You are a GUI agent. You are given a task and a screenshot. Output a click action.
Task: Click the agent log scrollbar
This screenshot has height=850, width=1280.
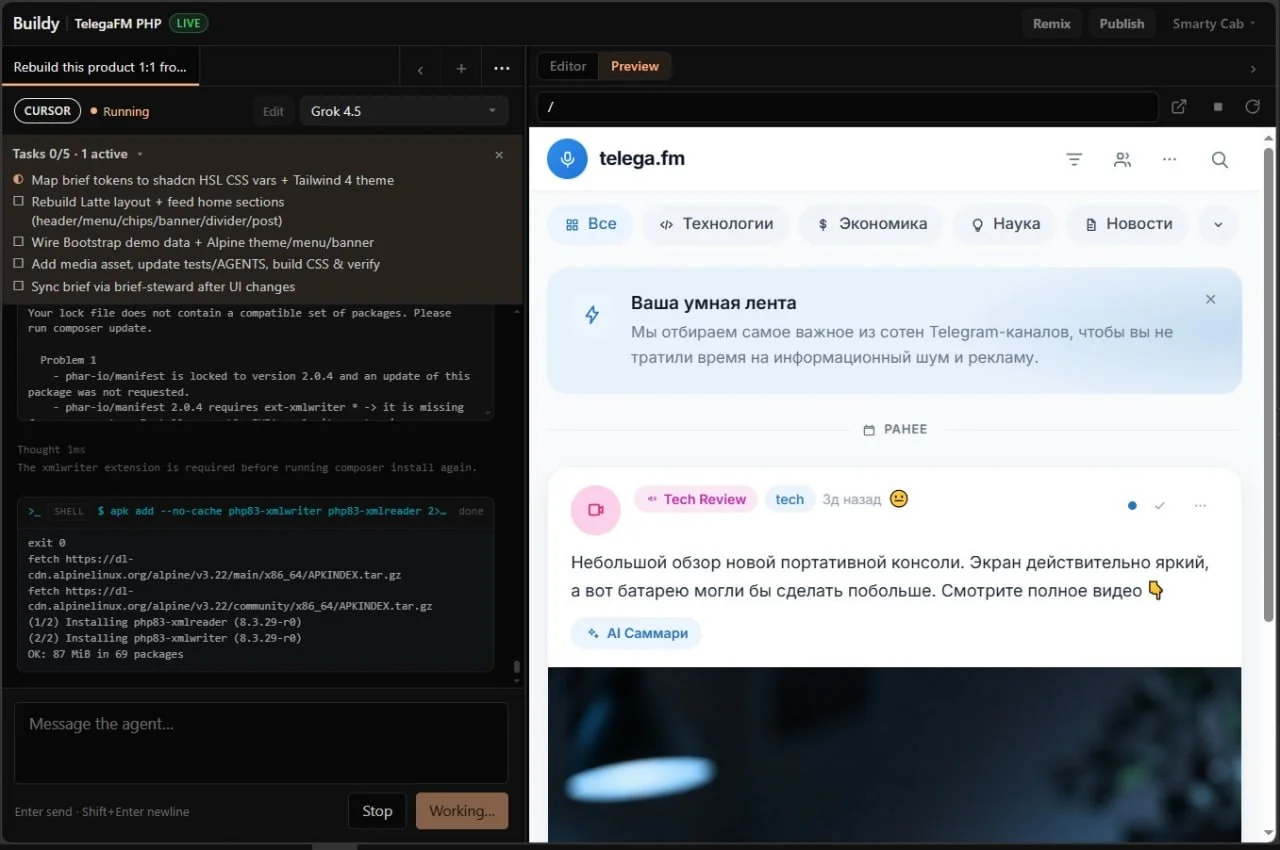(x=517, y=668)
